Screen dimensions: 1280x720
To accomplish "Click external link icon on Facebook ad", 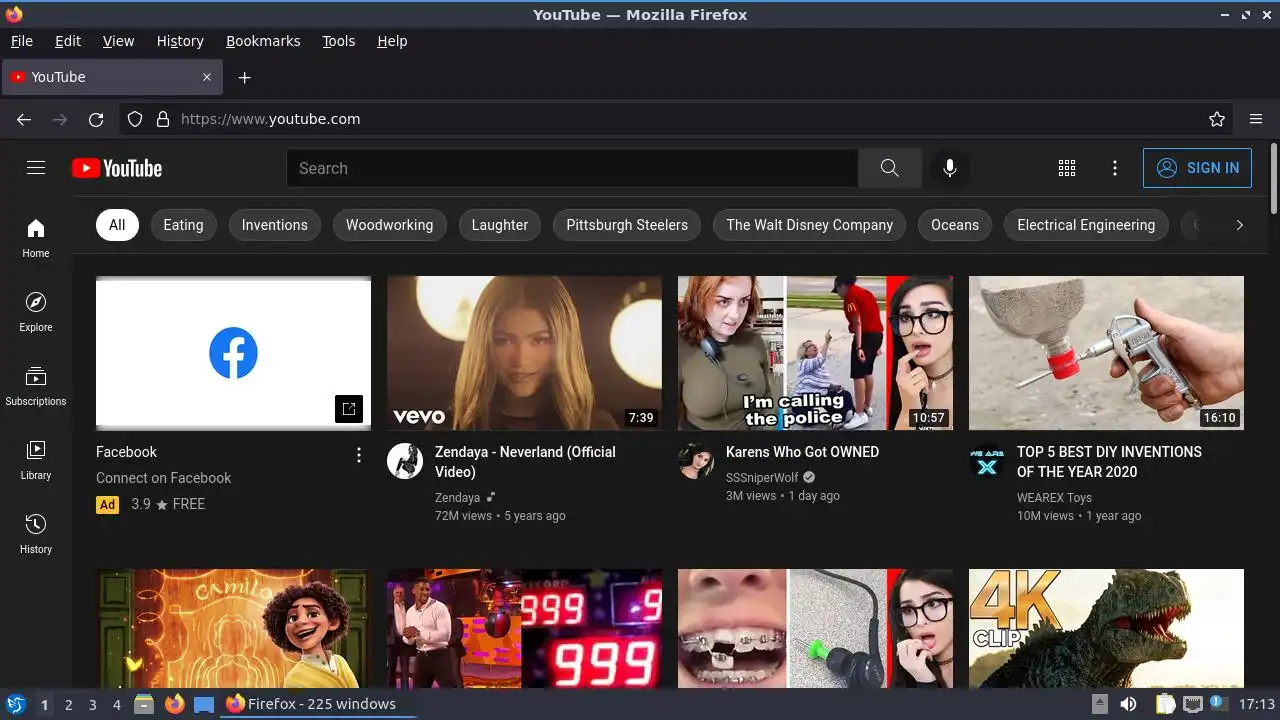I will pyautogui.click(x=348, y=408).
